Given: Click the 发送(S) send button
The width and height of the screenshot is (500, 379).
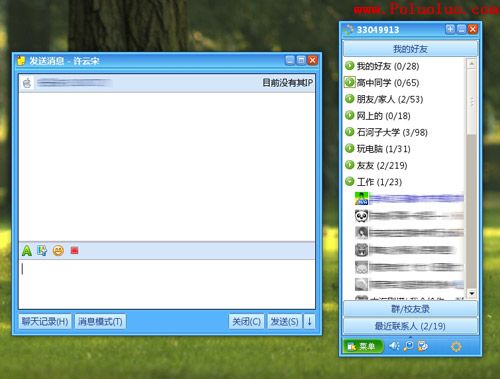Looking at the screenshot, I should 285,321.
